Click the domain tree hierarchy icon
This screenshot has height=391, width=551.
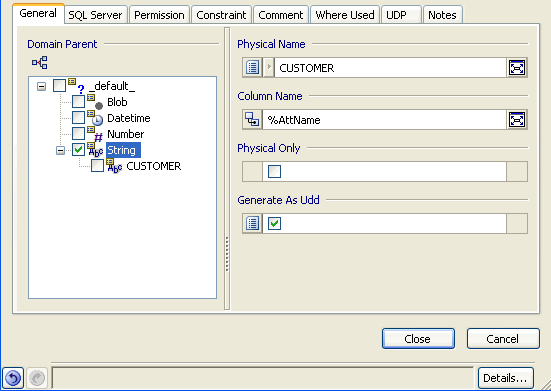[x=40, y=63]
